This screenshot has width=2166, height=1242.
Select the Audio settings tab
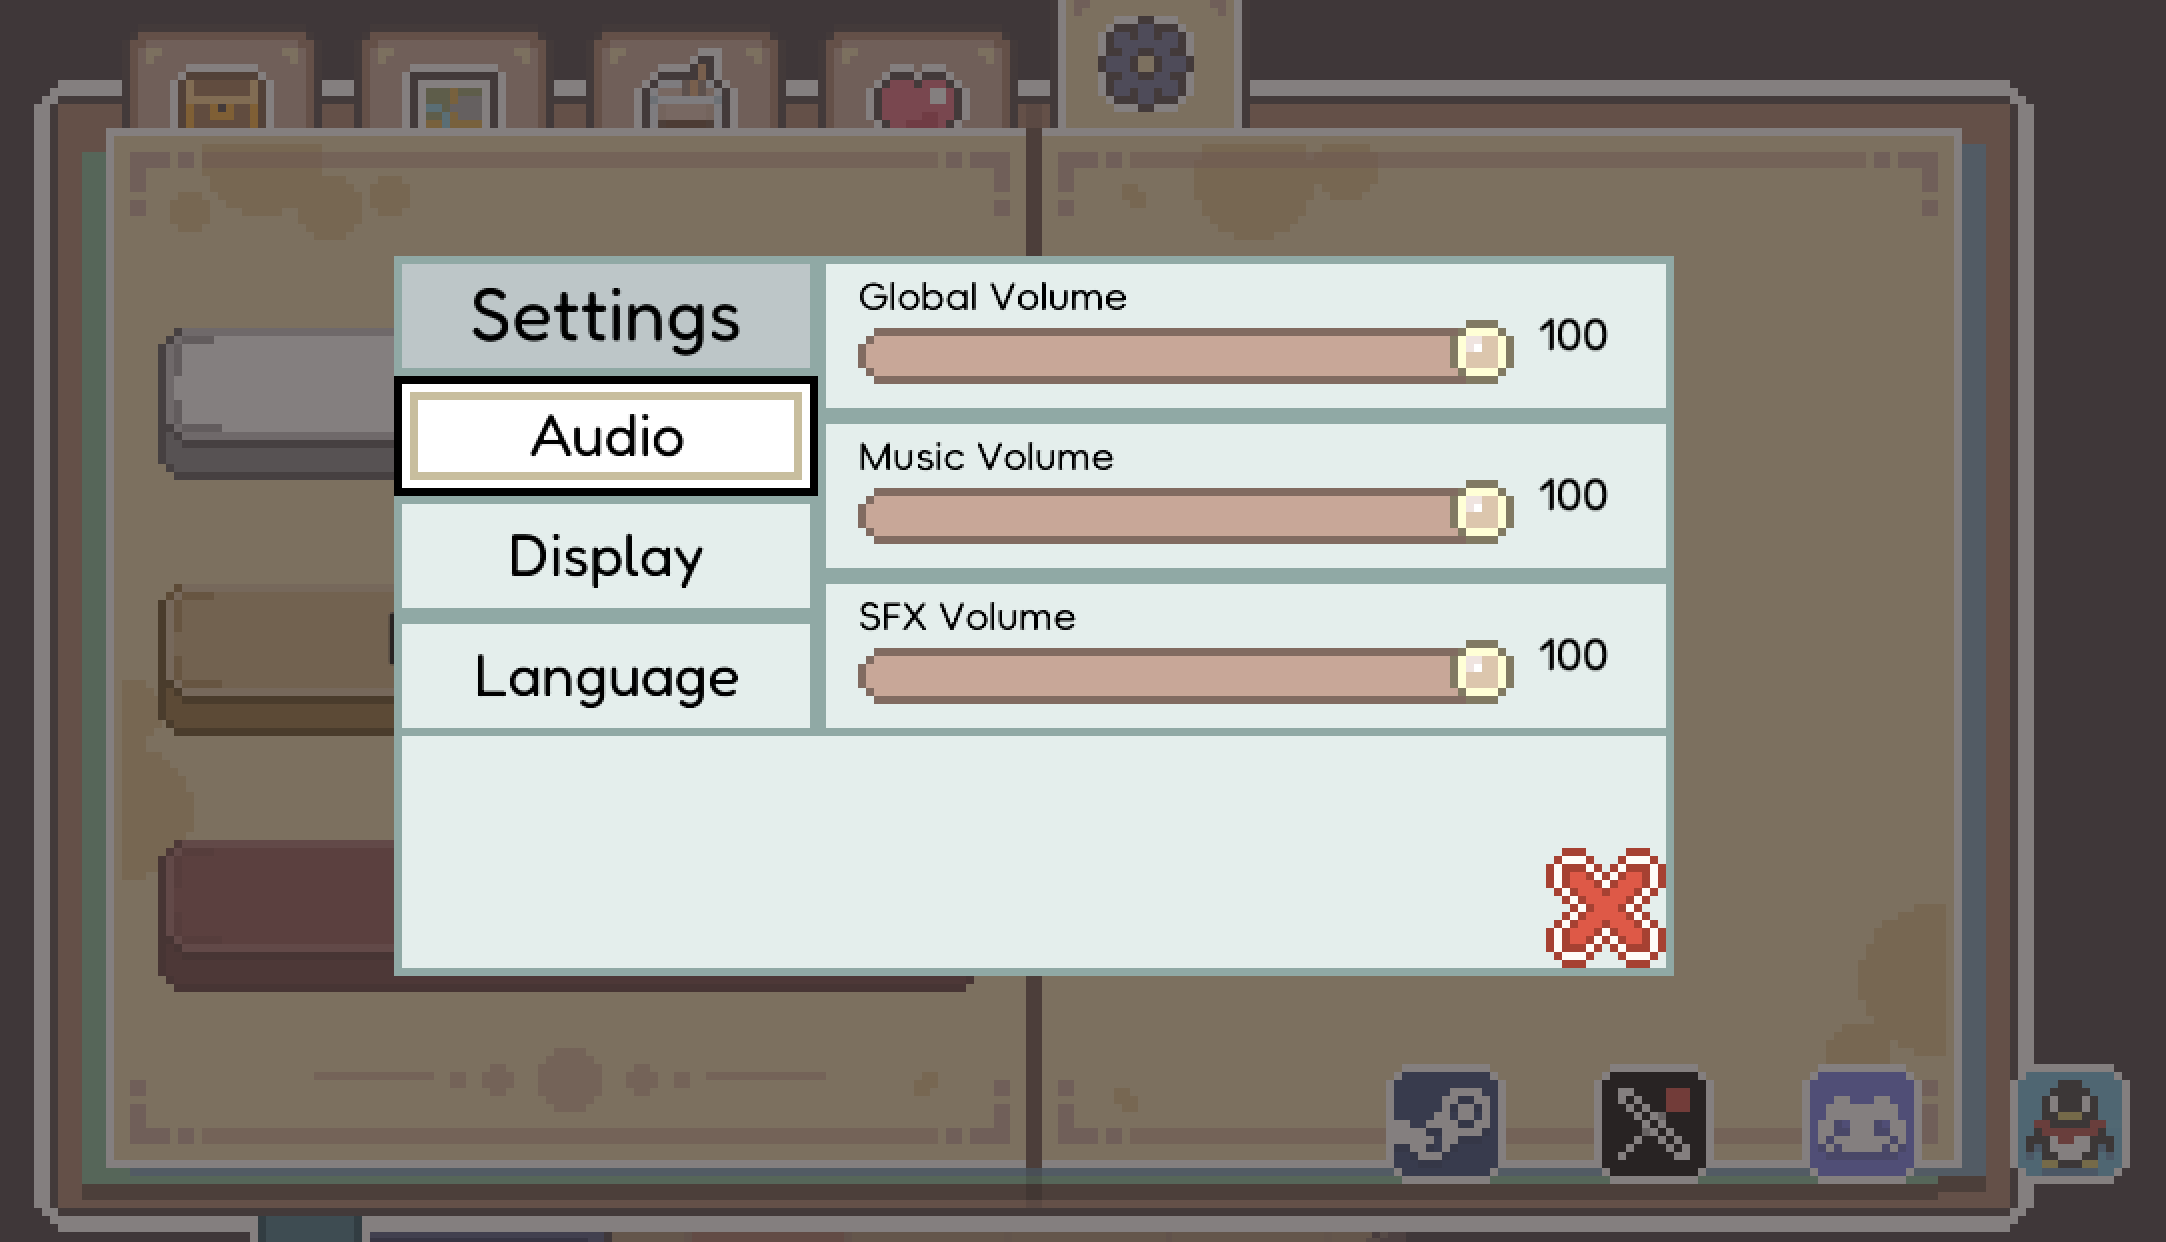[x=606, y=436]
